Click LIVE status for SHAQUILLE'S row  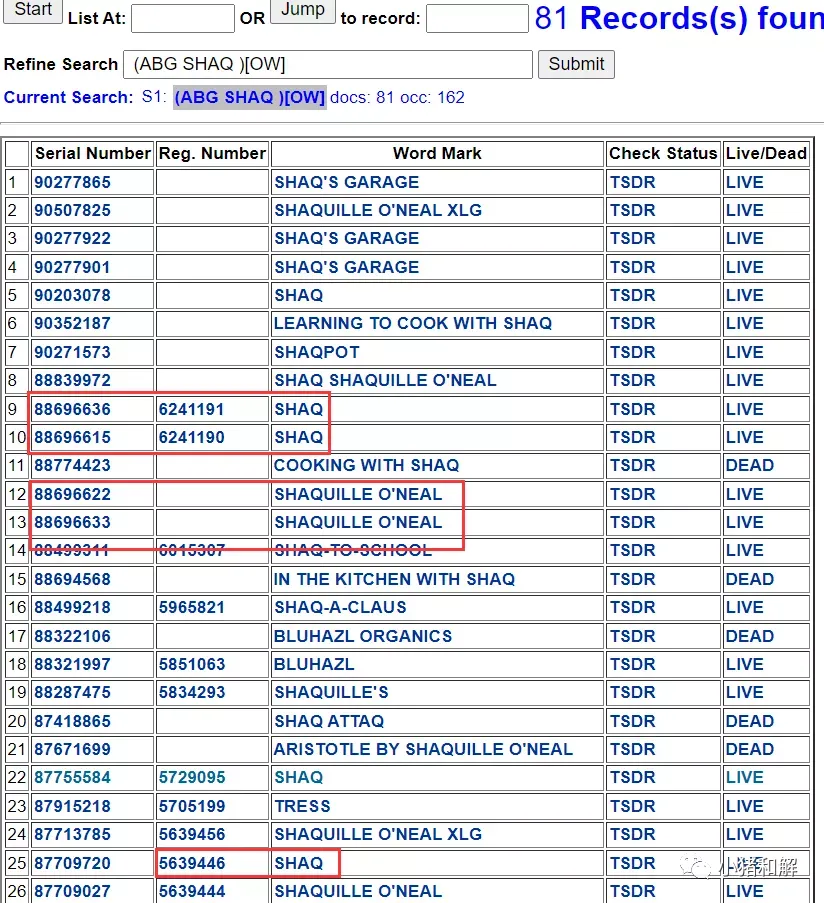[x=745, y=692]
